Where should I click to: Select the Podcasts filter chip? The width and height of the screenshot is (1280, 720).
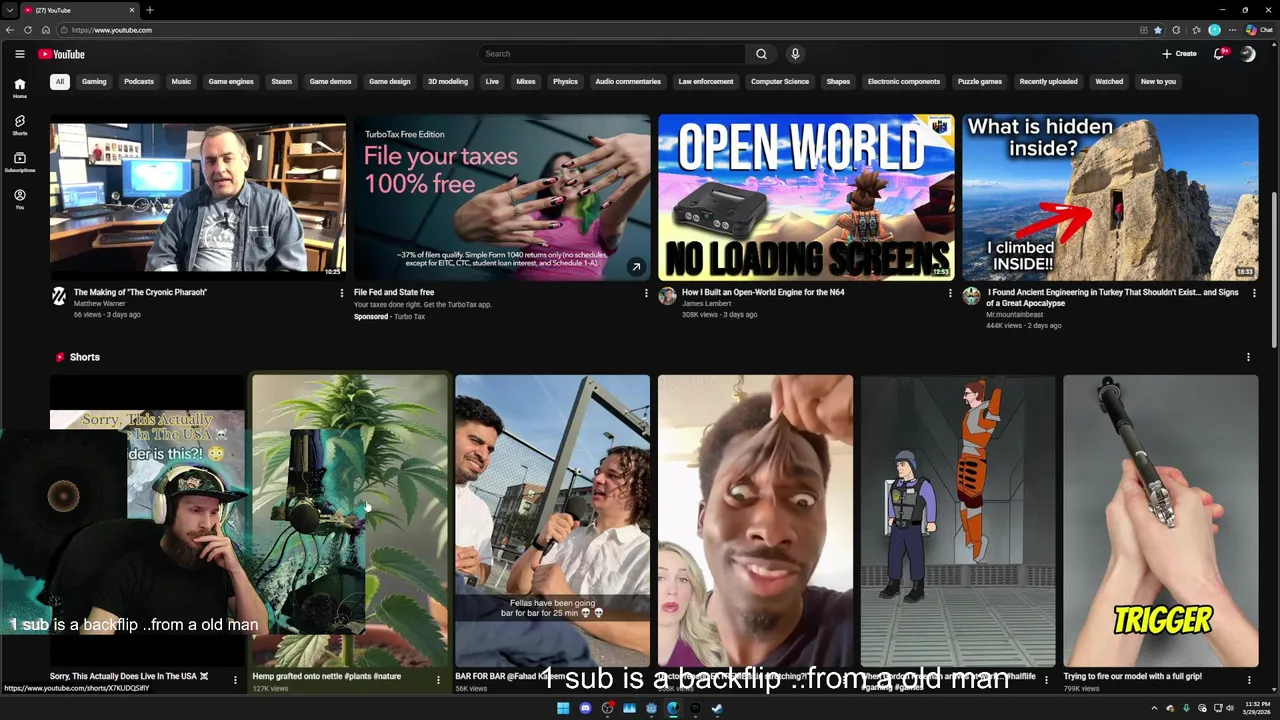coord(139,82)
